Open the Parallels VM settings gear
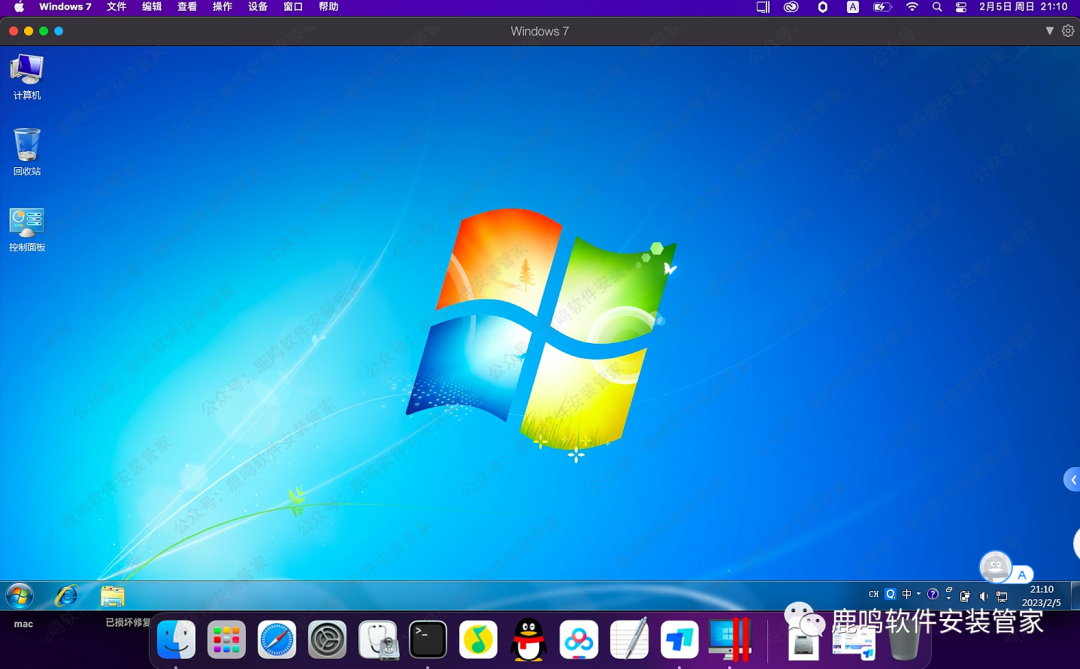This screenshot has width=1080, height=669. pyautogui.click(x=1068, y=31)
